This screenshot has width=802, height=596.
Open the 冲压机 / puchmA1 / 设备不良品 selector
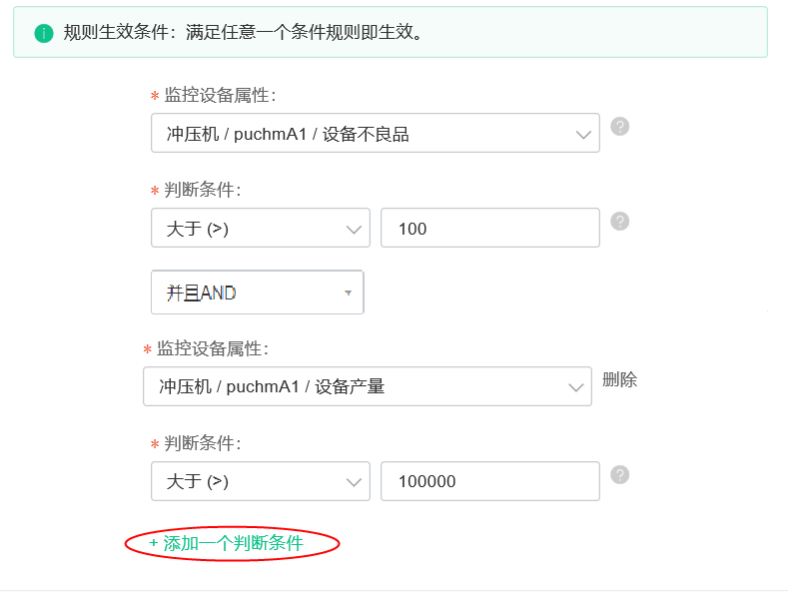[x=375, y=133]
